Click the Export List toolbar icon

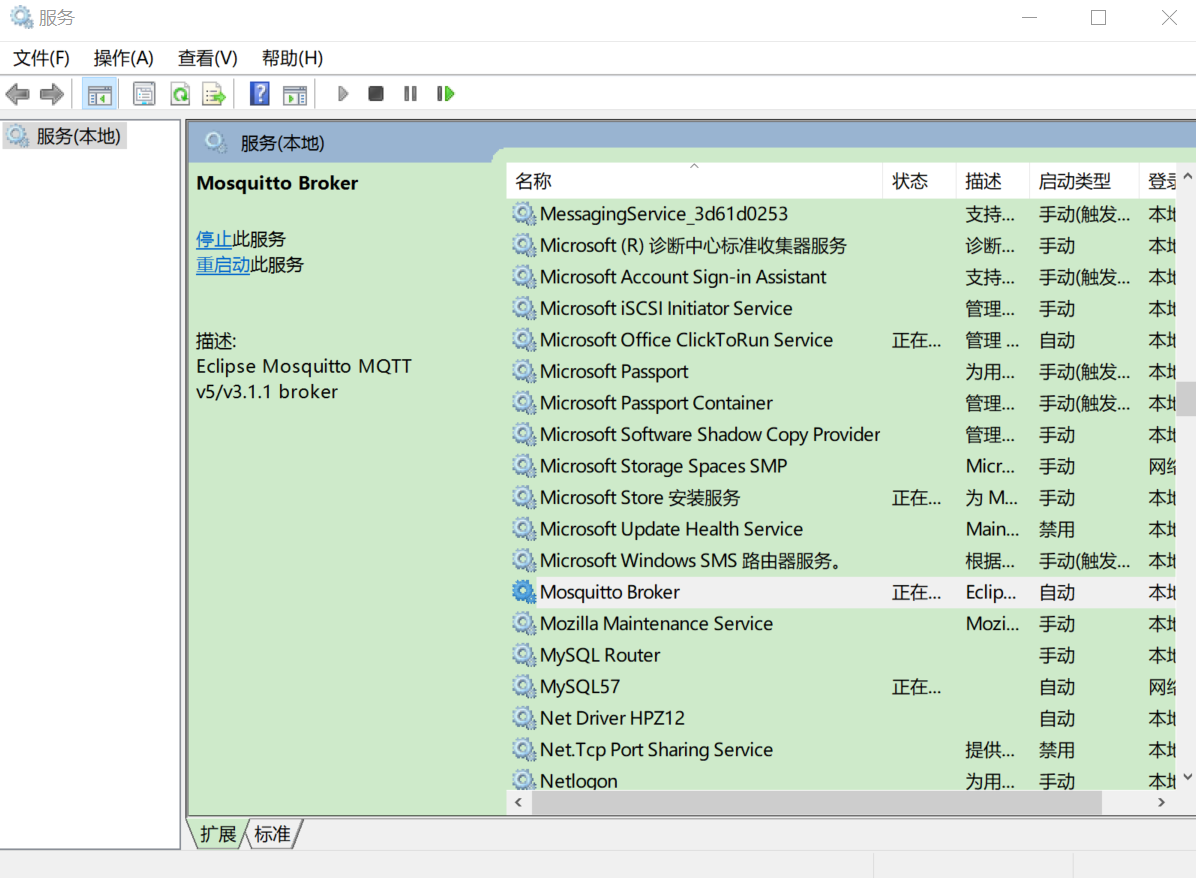[x=214, y=94]
